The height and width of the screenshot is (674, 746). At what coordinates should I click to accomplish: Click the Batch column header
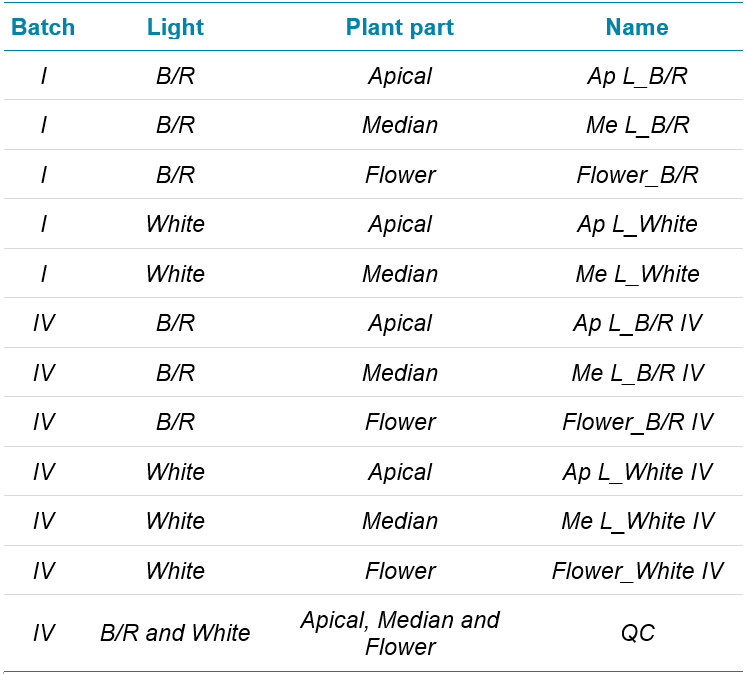(x=43, y=27)
